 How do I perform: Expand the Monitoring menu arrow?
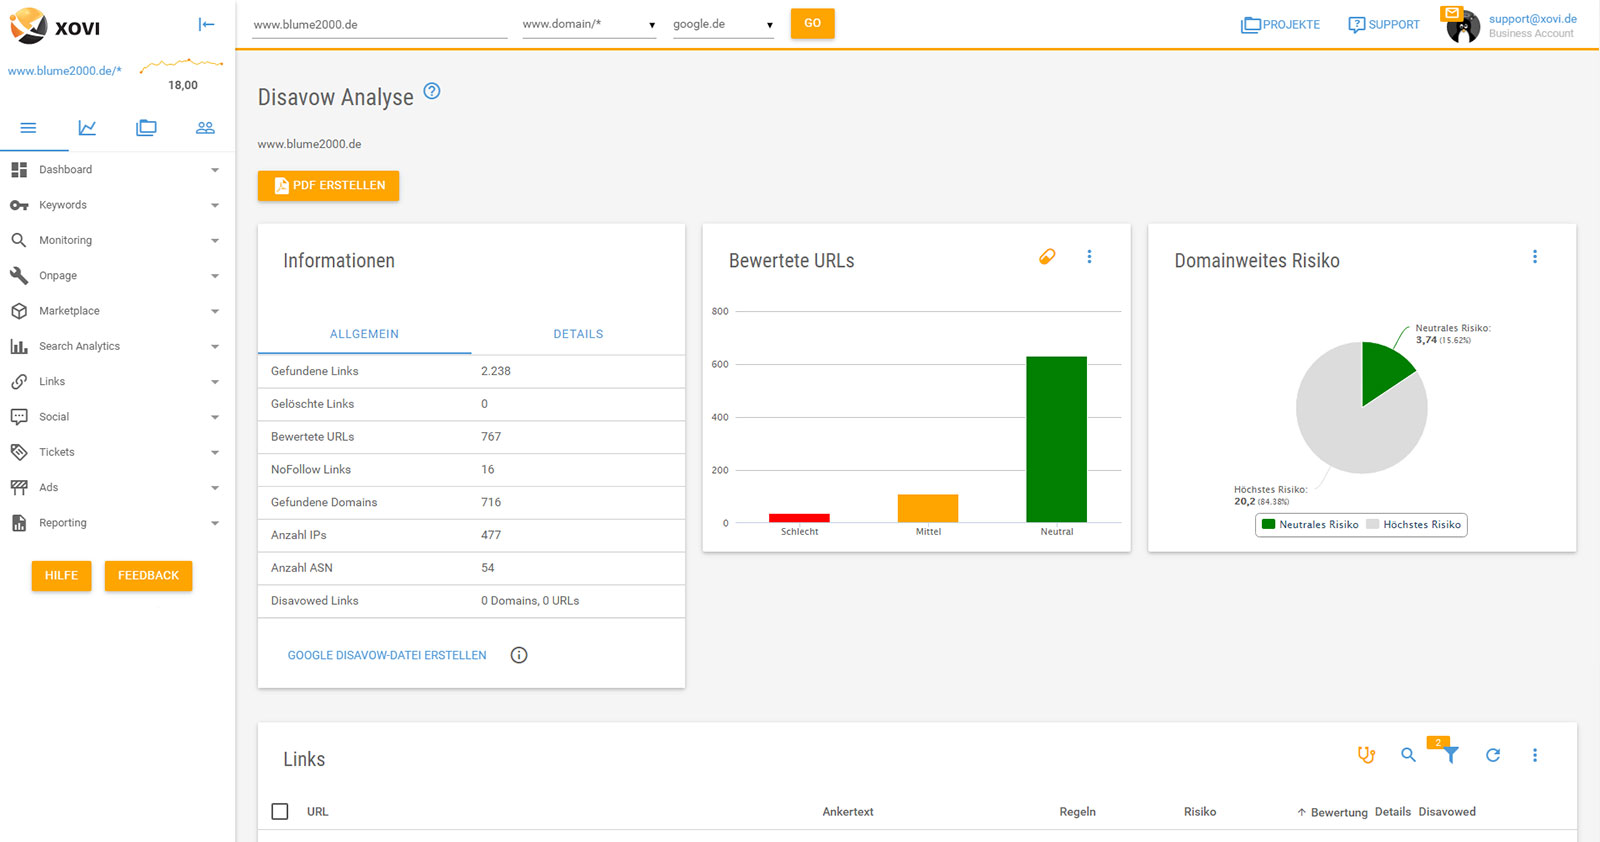(215, 241)
